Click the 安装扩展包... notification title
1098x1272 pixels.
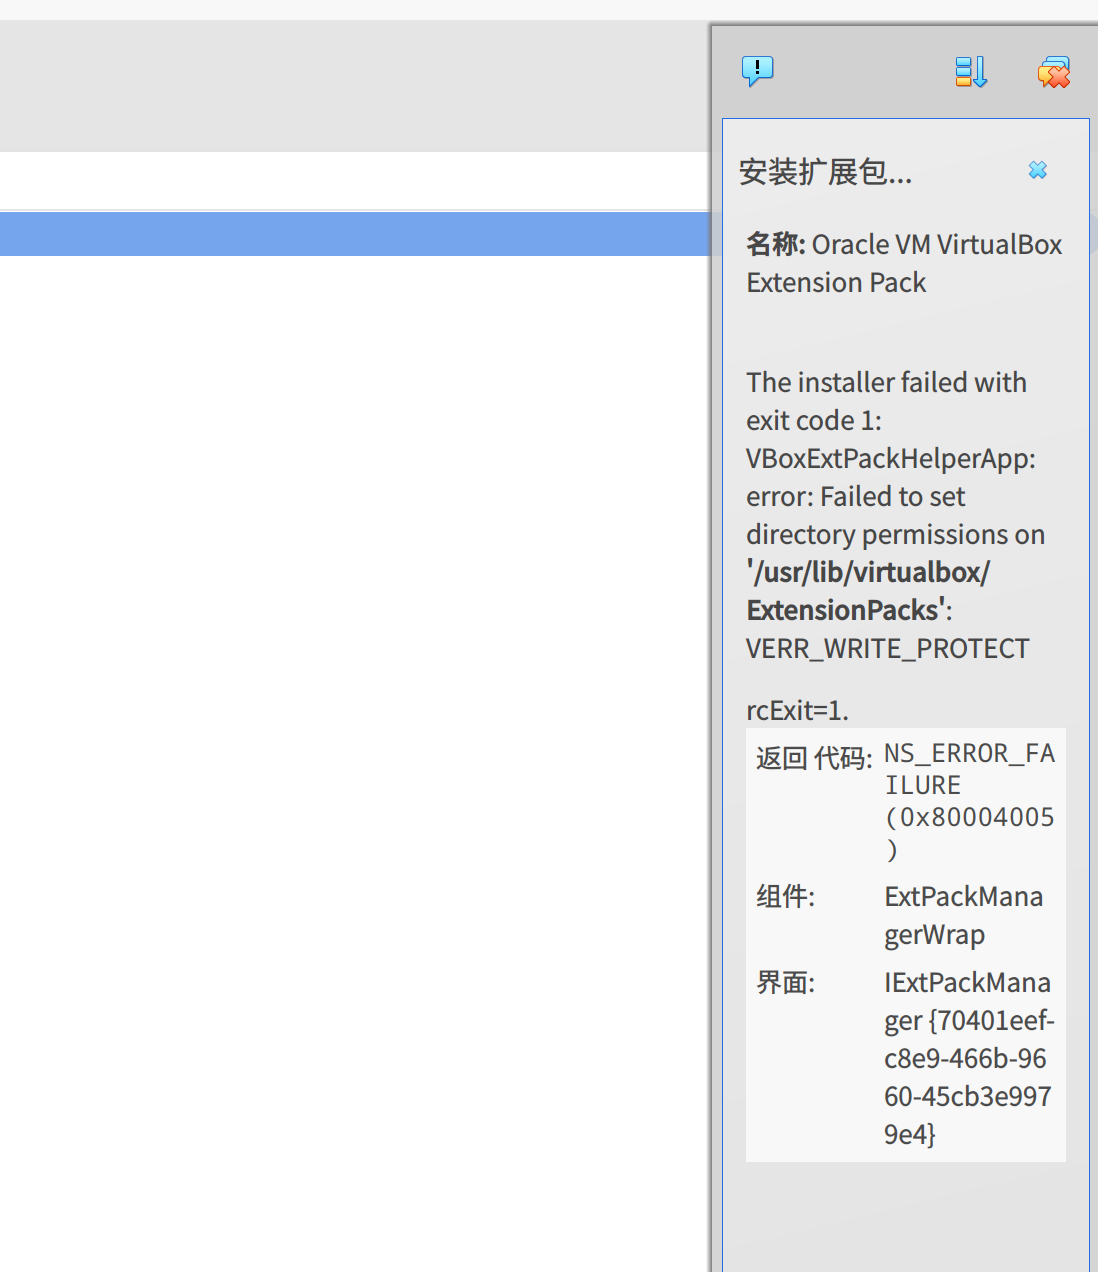825,172
